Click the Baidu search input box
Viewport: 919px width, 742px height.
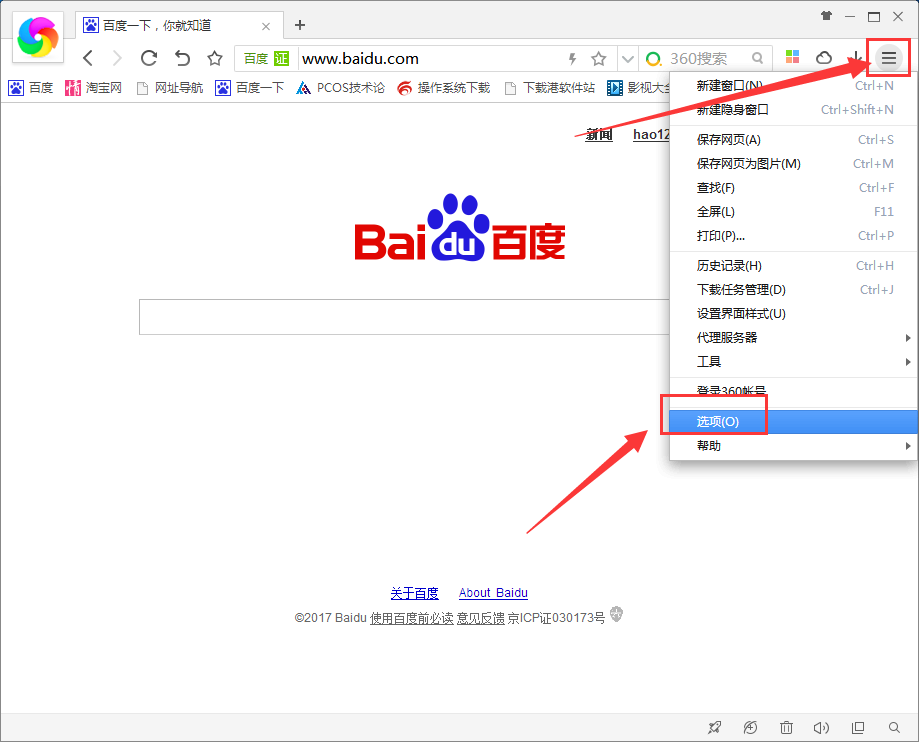click(x=404, y=317)
